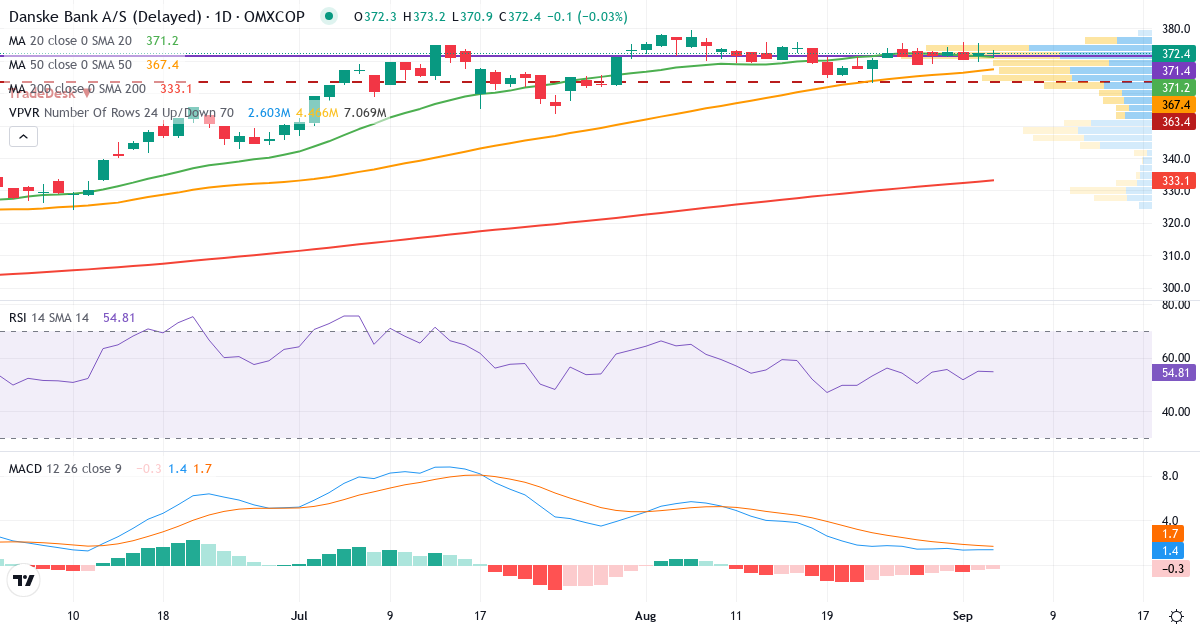Click the green market status dot
The image size is (1200, 630).
(328, 16)
